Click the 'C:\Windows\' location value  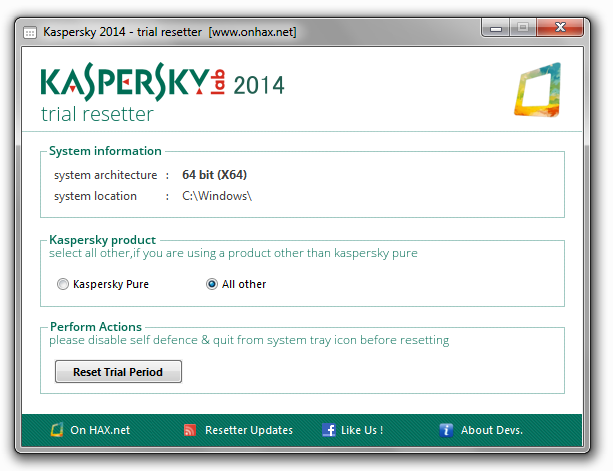coord(217,196)
